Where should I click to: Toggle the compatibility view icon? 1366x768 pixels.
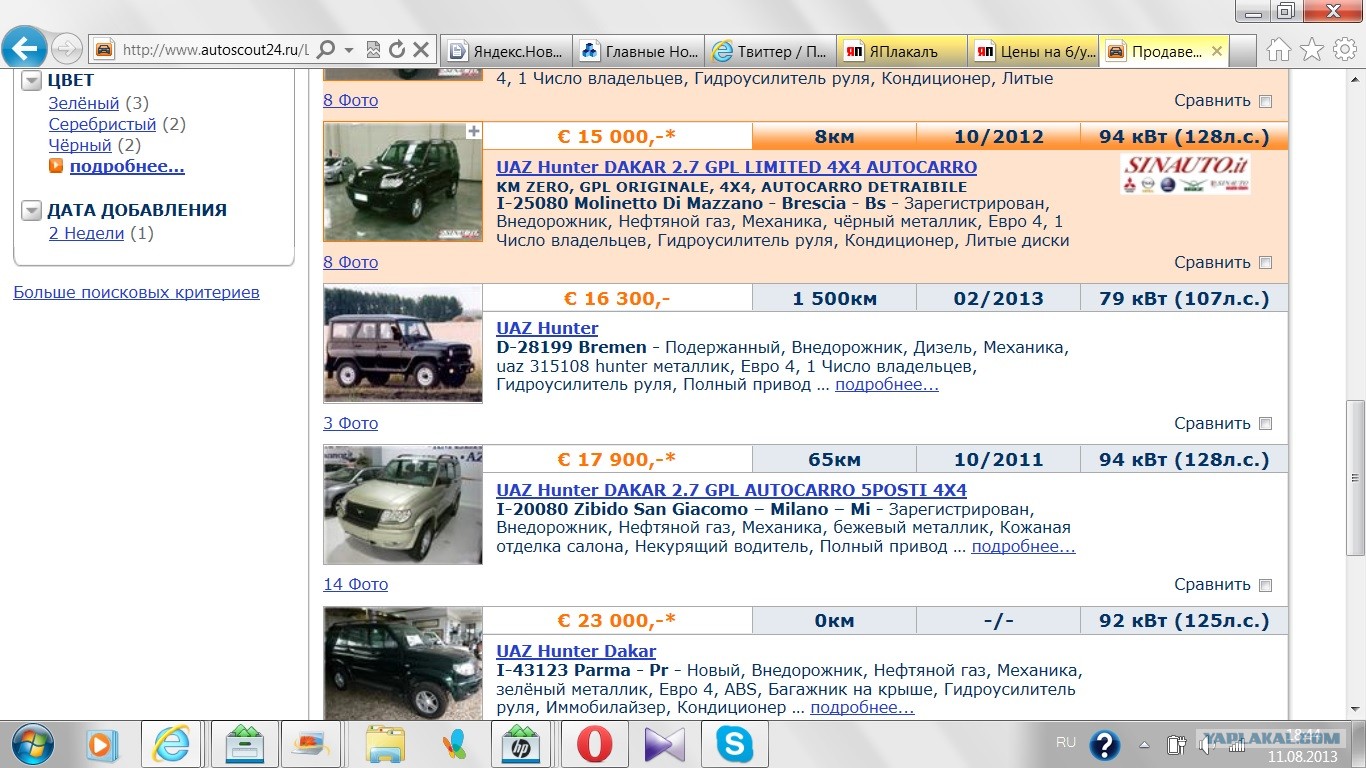pos(373,50)
